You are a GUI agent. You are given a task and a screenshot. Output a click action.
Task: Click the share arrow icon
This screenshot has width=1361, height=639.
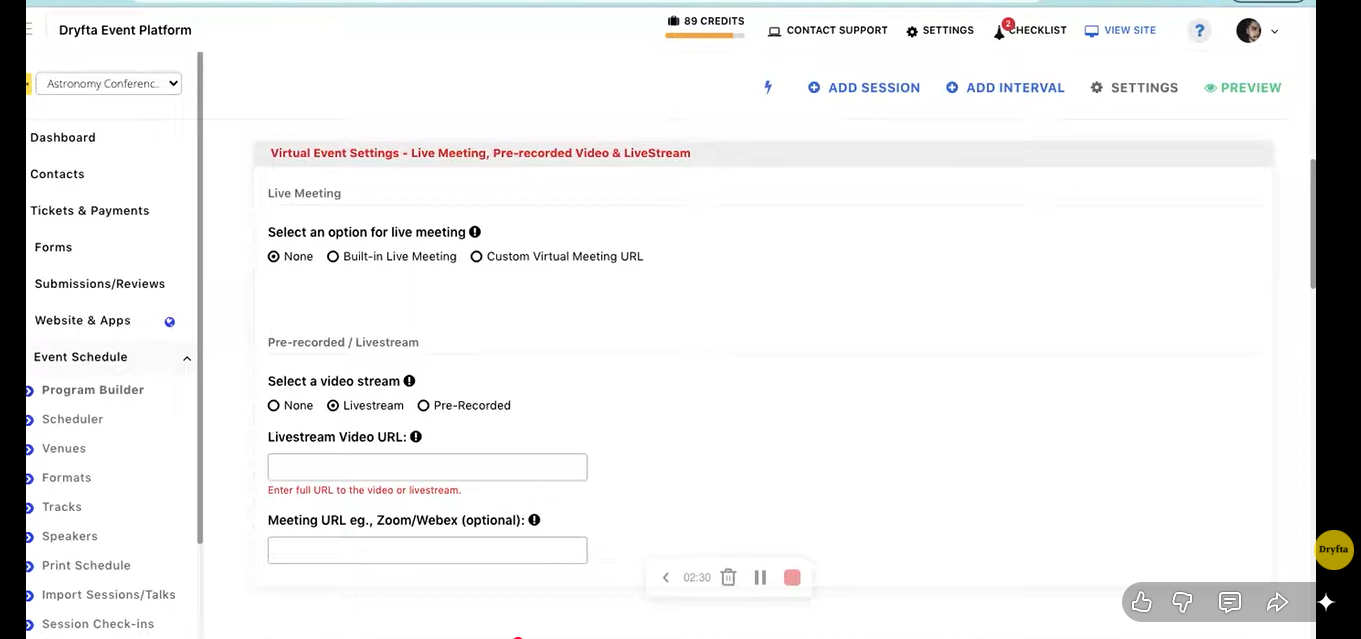click(1277, 602)
